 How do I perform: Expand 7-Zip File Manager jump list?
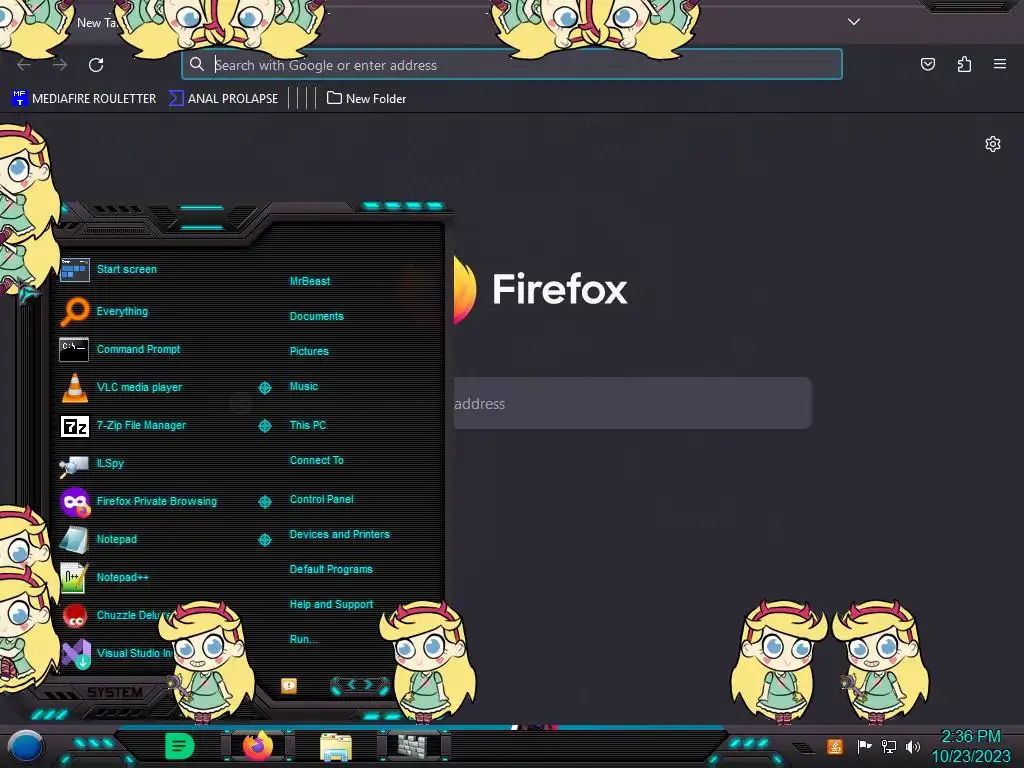[x=264, y=426]
